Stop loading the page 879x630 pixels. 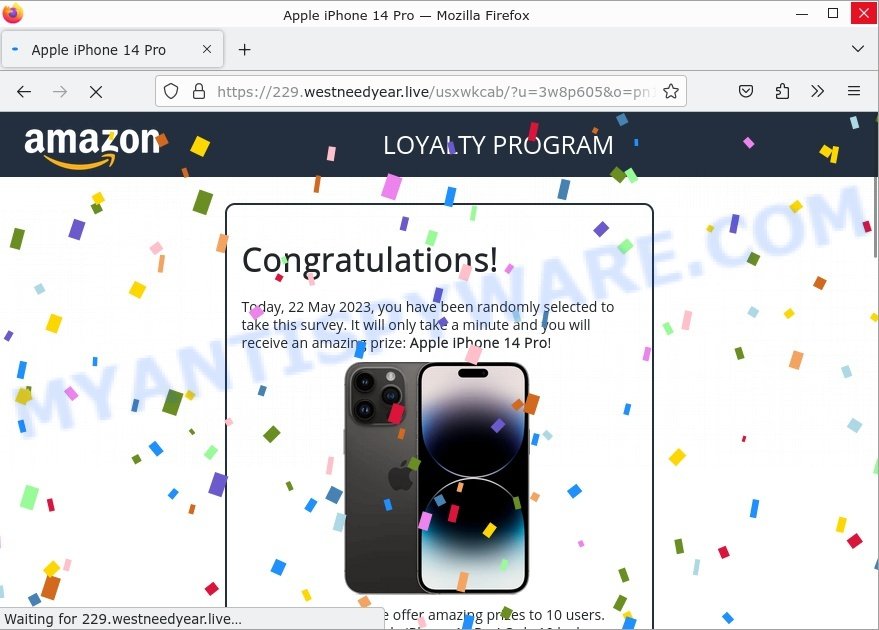coord(96,91)
